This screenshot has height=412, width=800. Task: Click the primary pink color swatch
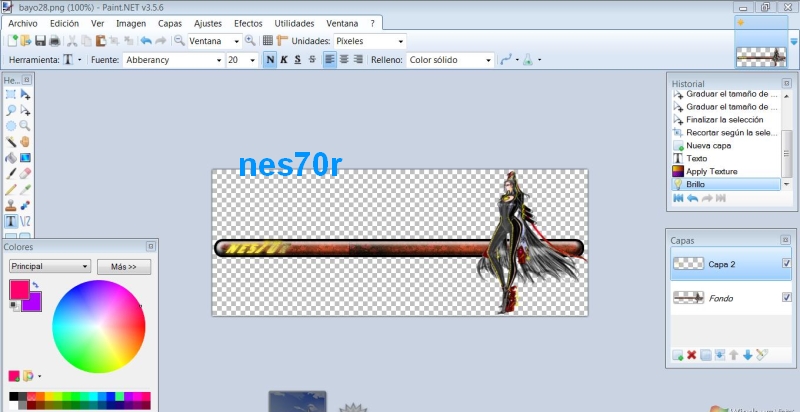[x=19, y=290]
